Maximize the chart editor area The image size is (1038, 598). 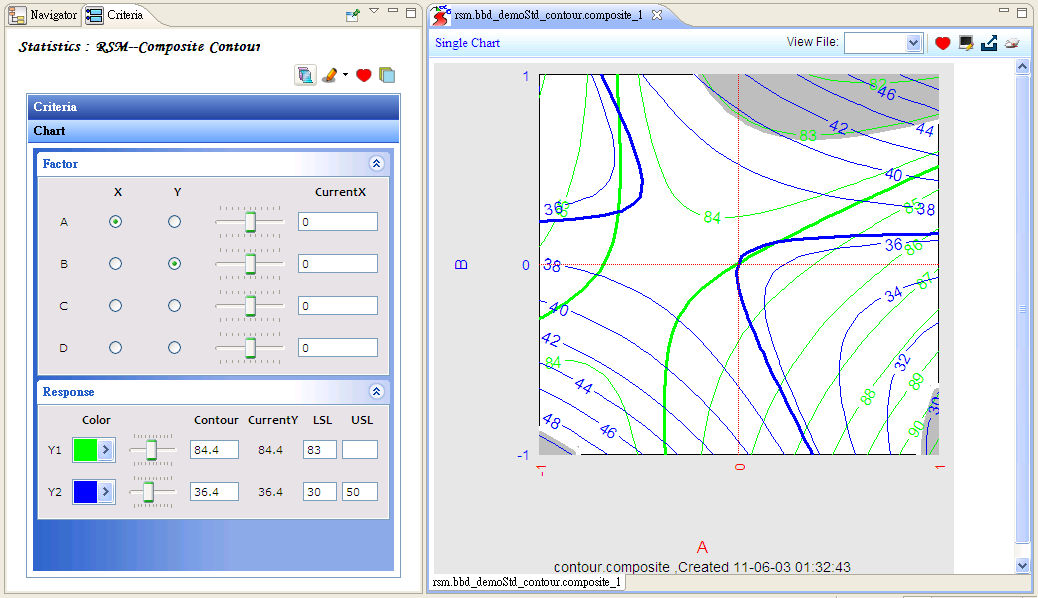pyautogui.click(x=1023, y=12)
